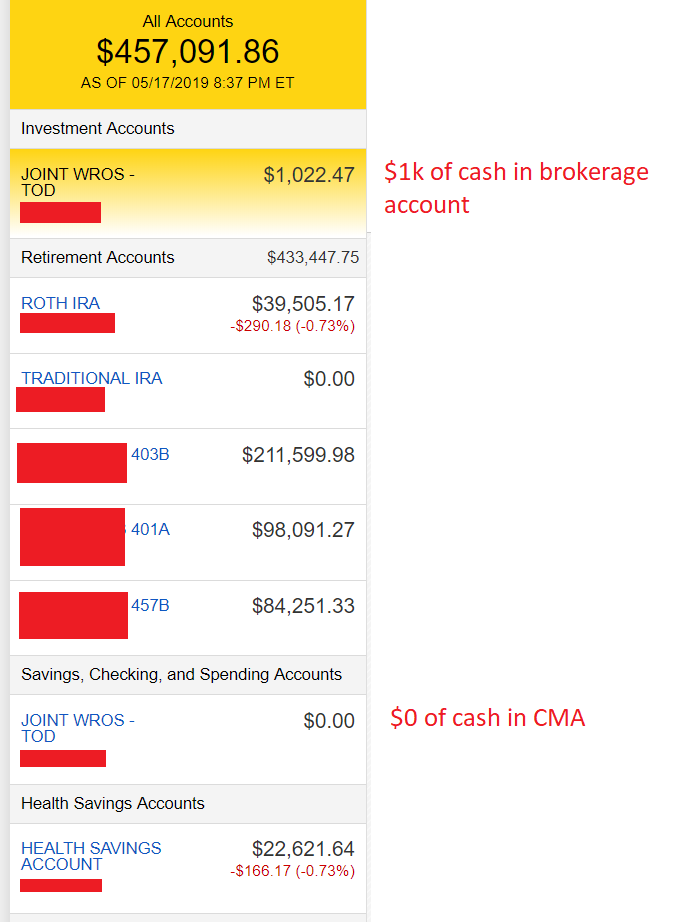
Task: Click the $211,599.98 balance for 403B
Action: point(298,455)
